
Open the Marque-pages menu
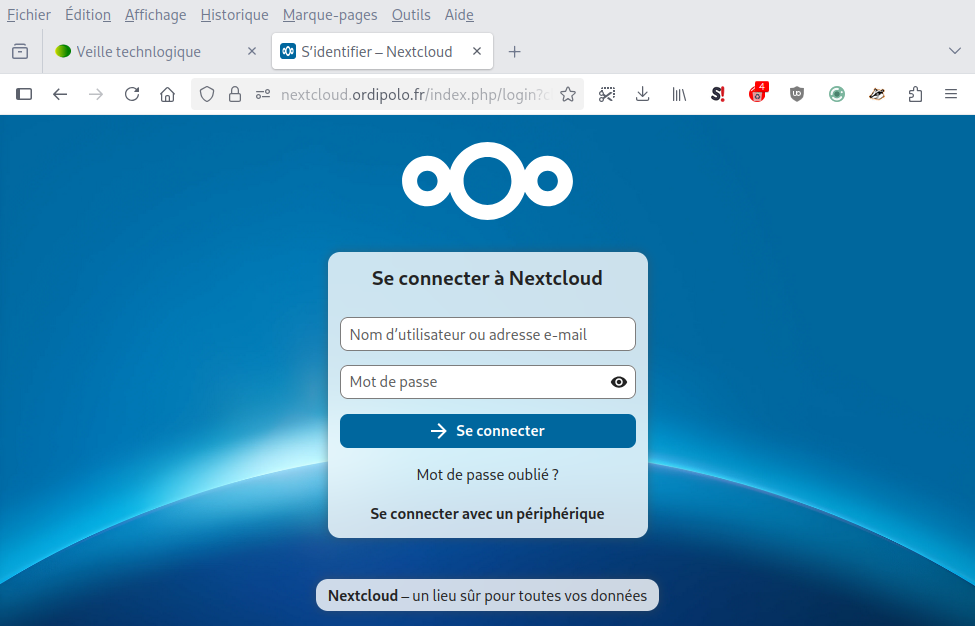click(330, 15)
